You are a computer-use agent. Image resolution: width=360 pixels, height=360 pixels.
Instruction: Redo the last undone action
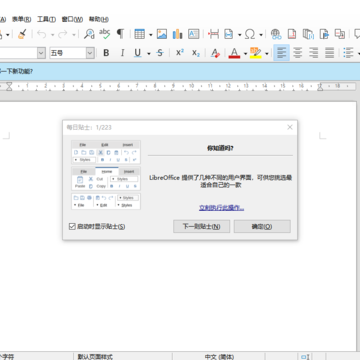pyautogui.click(x=63, y=34)
